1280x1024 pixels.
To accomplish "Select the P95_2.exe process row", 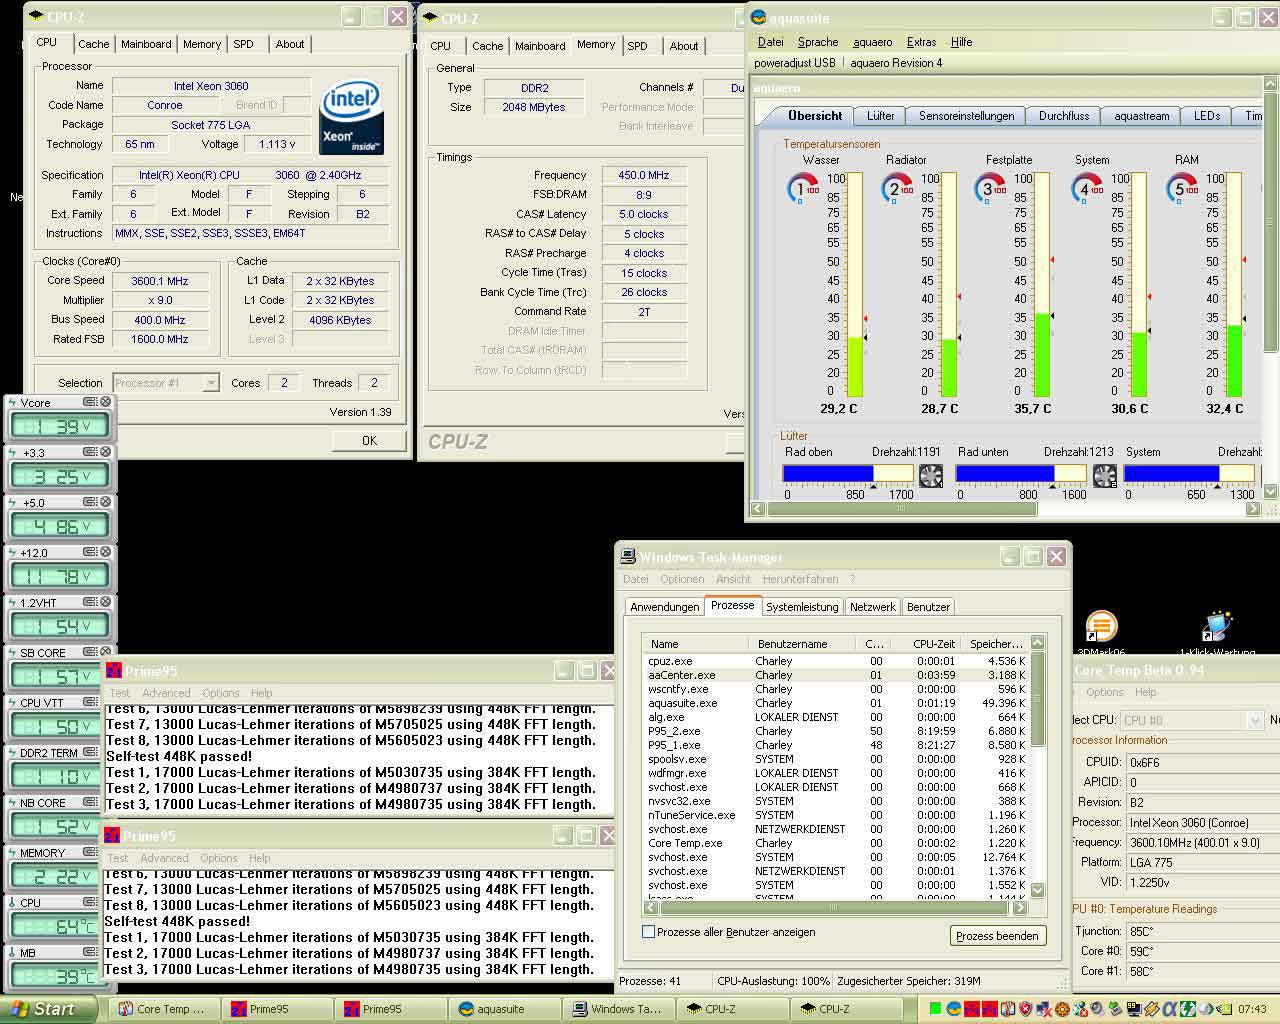I will pos(836,731).
